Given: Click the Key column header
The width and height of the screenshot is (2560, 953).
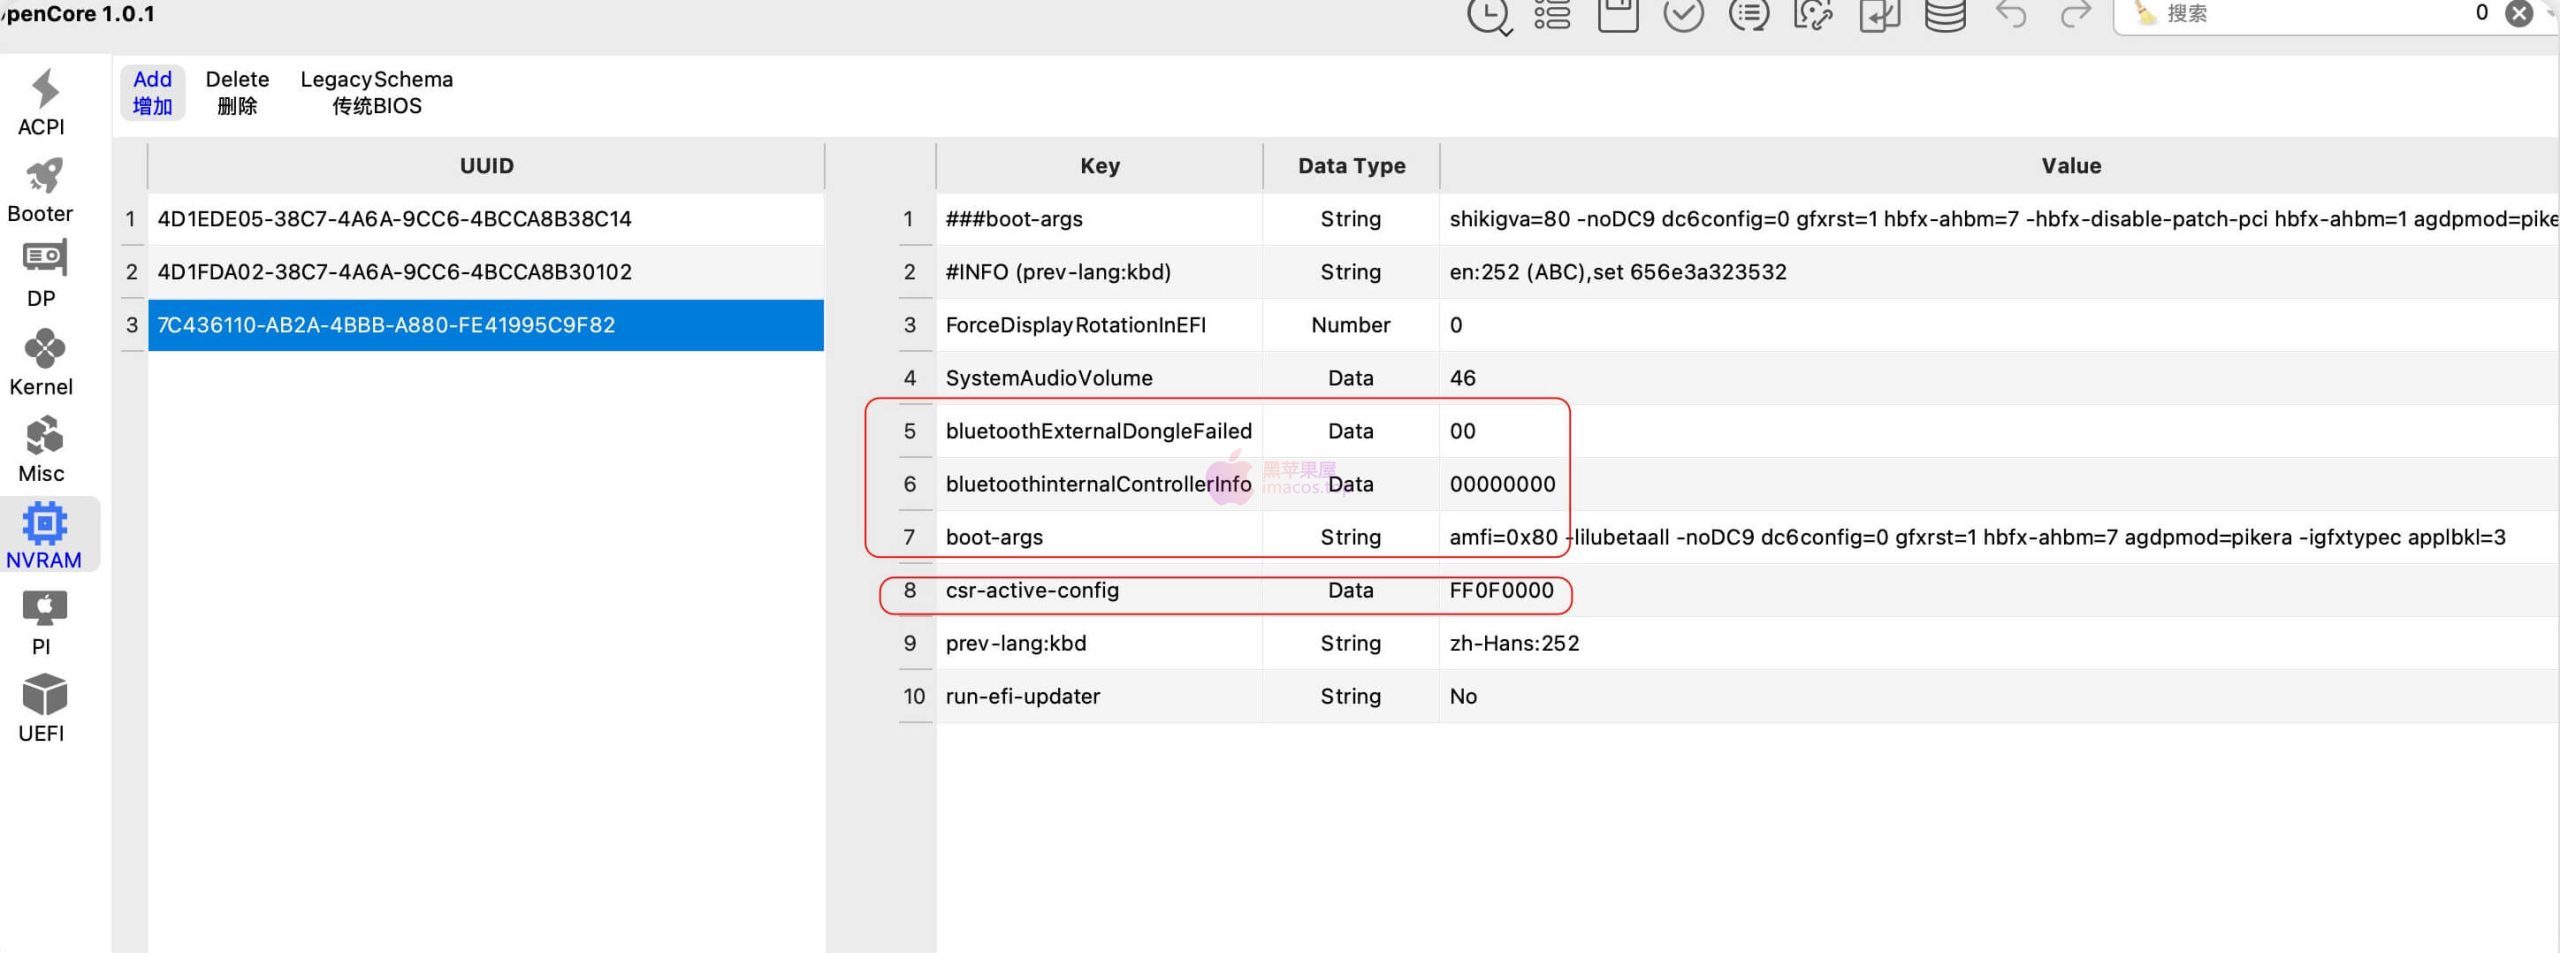Looking at the screenshot, I should coord(1099,166).
